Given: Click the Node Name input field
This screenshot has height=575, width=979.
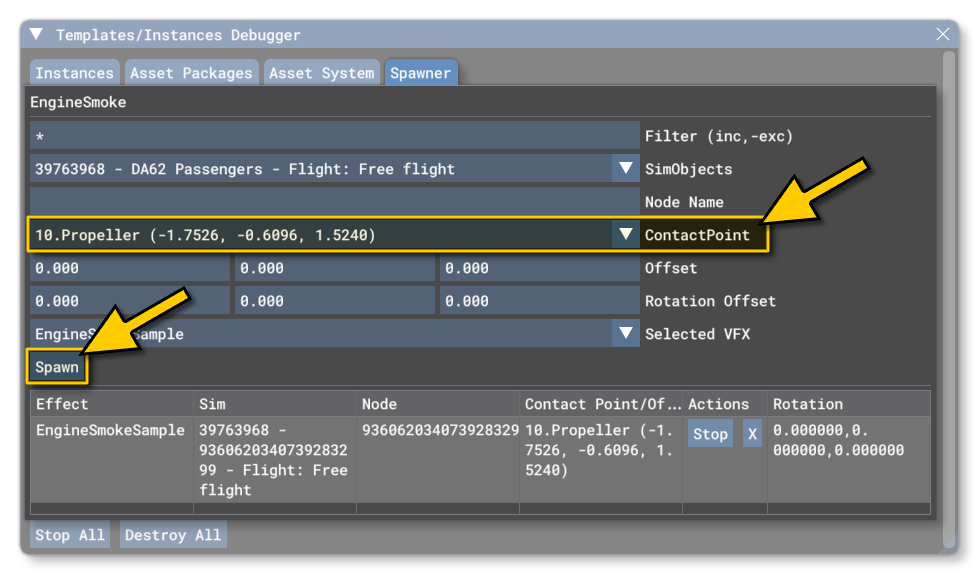Looking at the screenshot, I should [x=334, y=202].
